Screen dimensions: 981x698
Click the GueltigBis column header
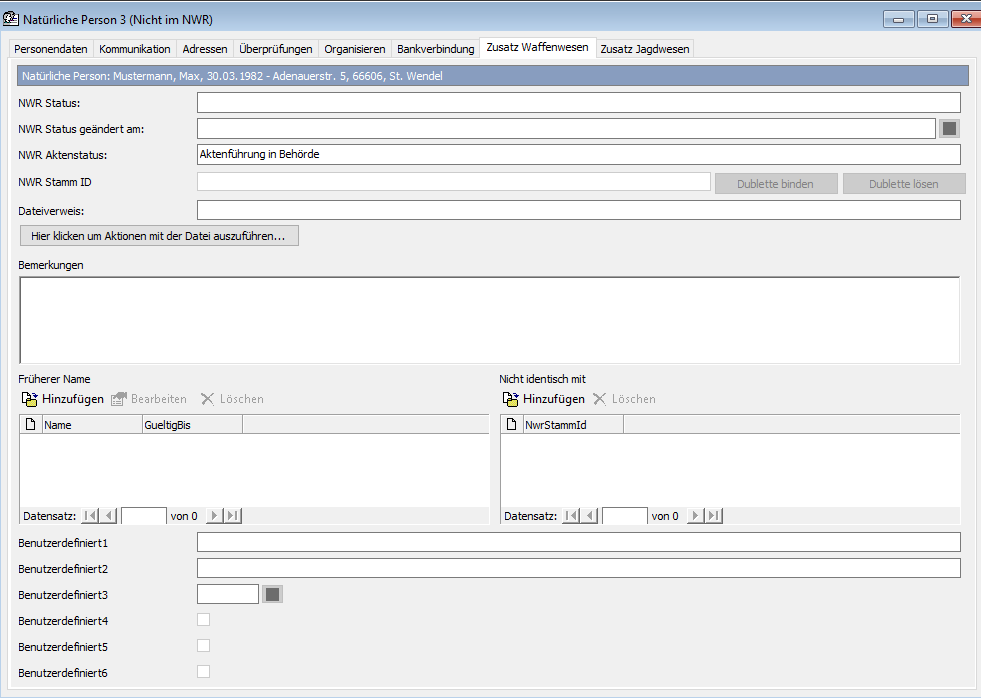192,425
